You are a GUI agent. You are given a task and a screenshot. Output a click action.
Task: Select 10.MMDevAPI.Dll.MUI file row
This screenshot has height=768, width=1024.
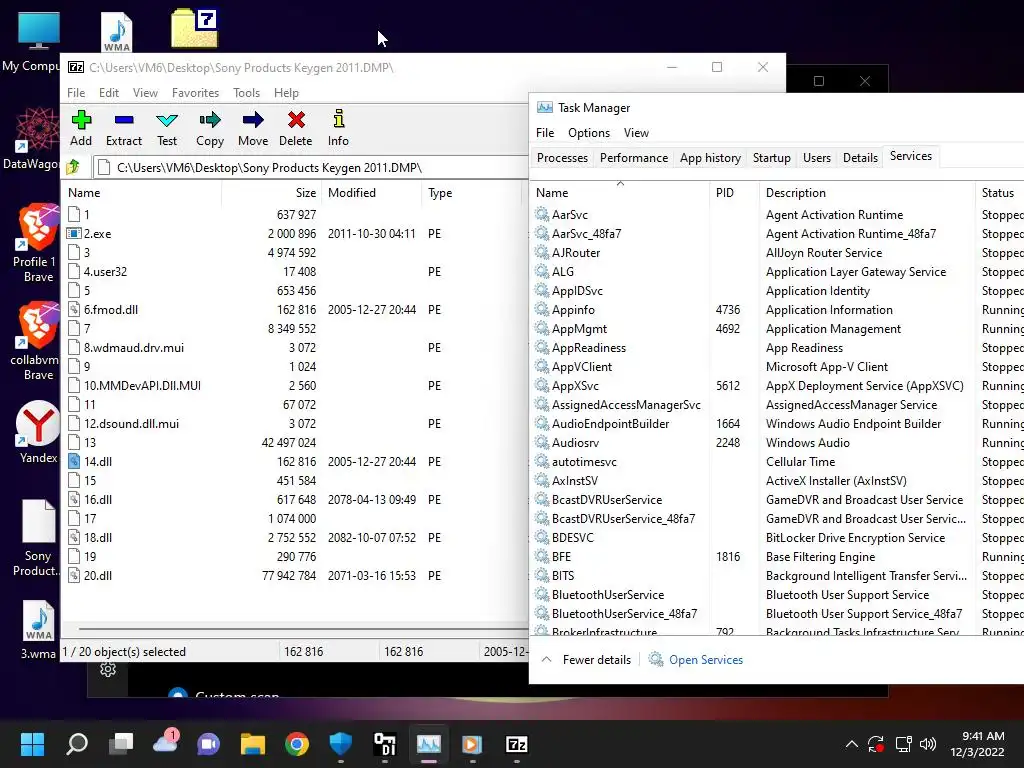click(x=294, y=385)
